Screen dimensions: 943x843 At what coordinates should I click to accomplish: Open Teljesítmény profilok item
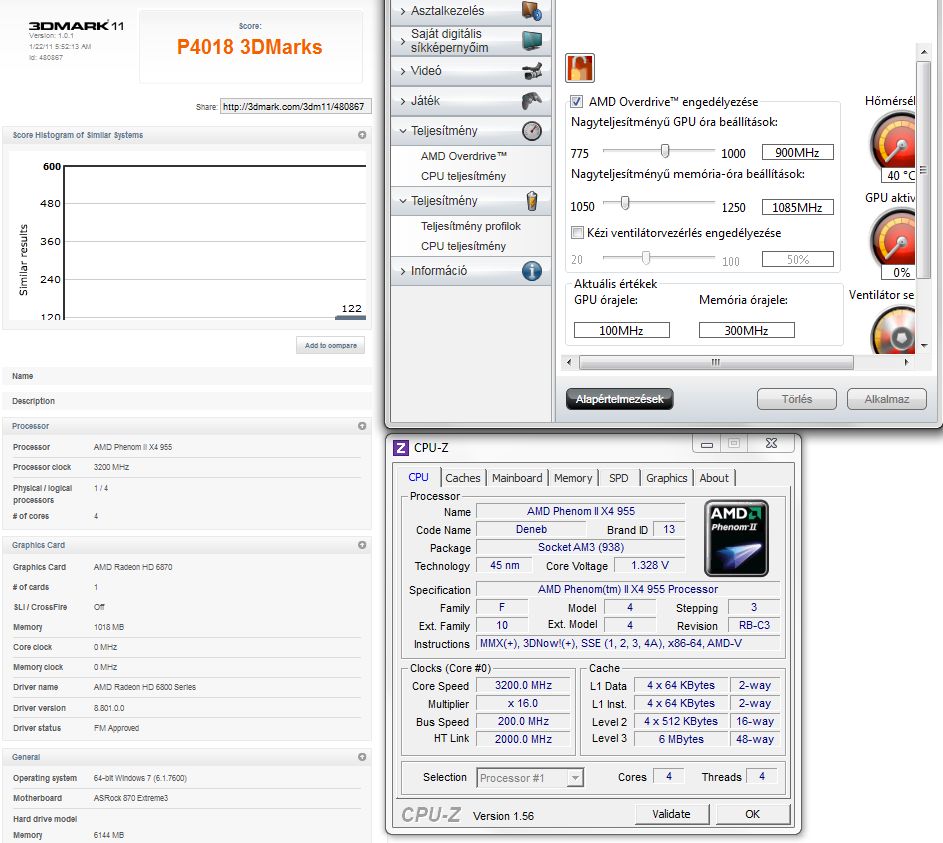471,226
